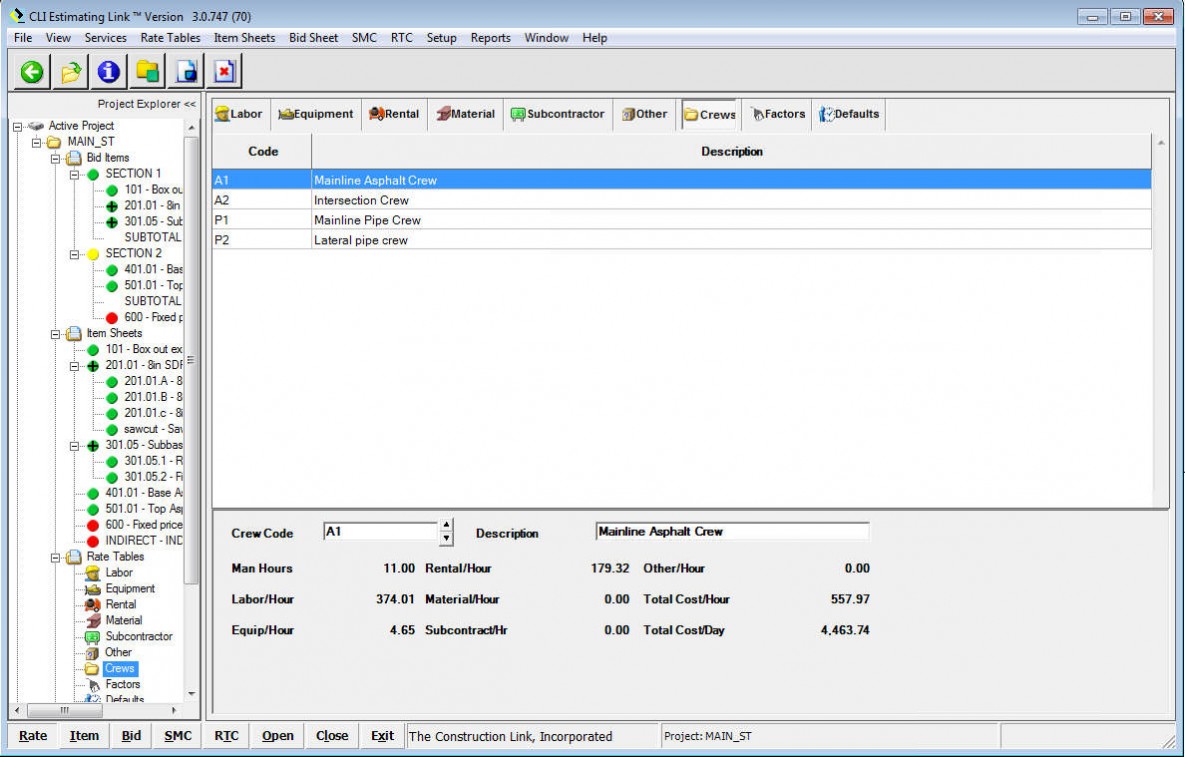Select the Mainline Pipe Crew row
Screen dimensions: 1185x757
point(682,220)
